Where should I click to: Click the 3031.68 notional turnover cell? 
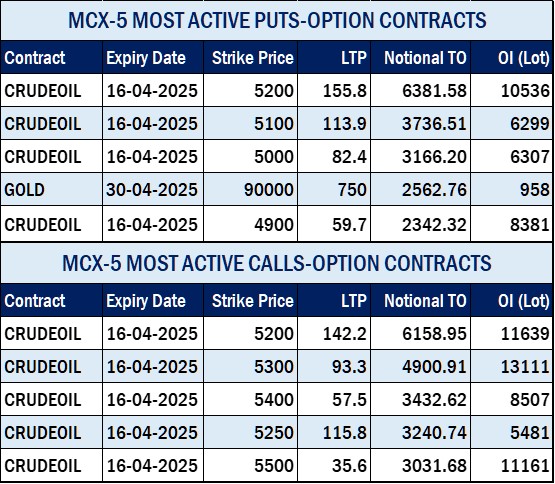coord(420,465)
